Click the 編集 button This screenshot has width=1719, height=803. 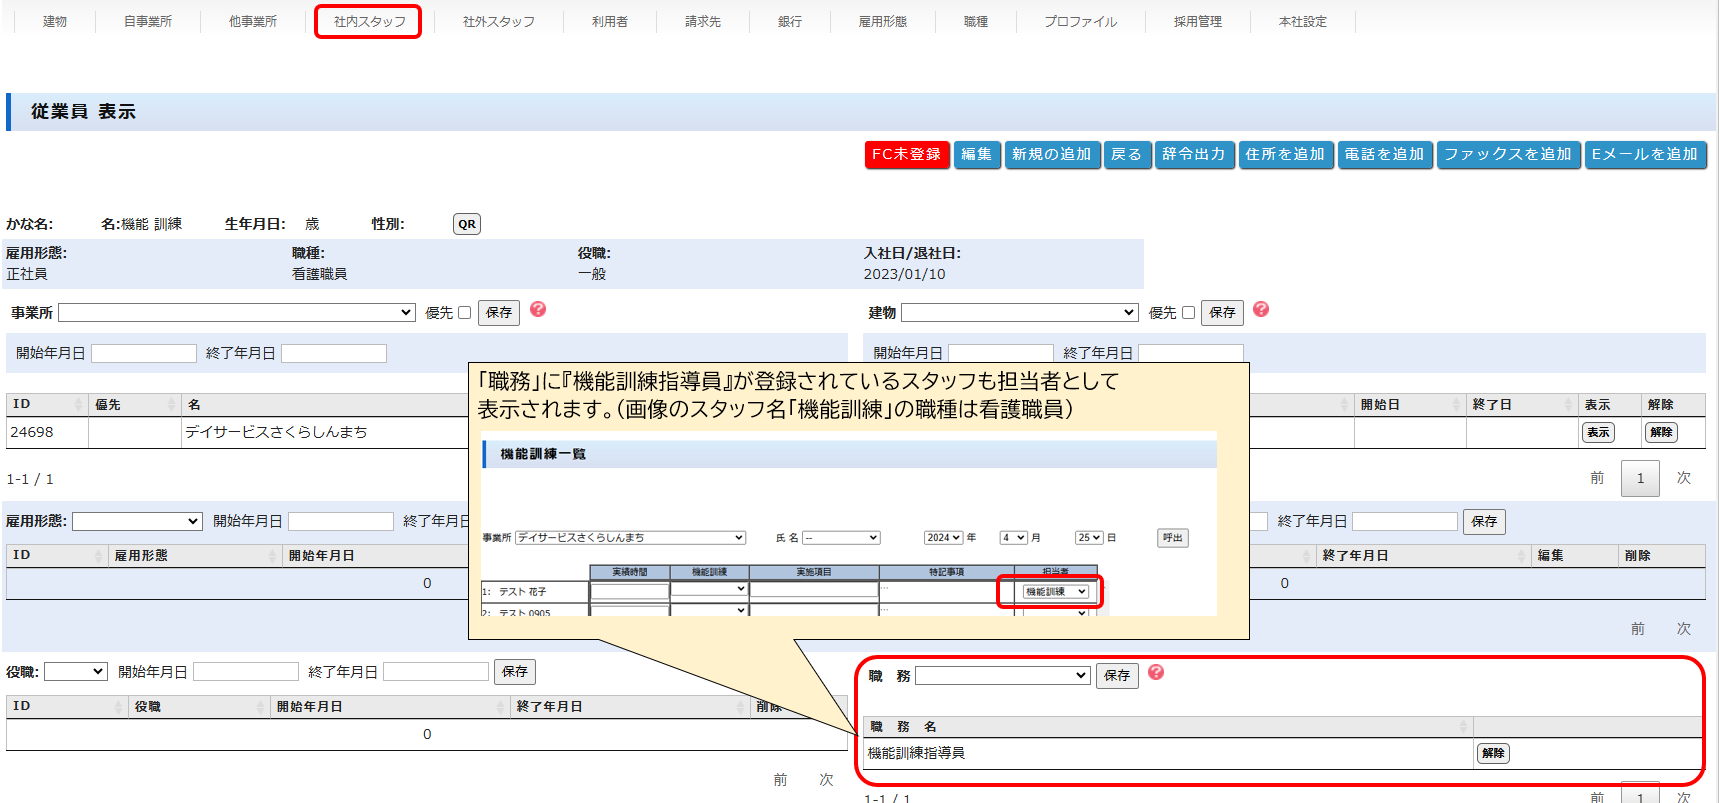[976, 155]
